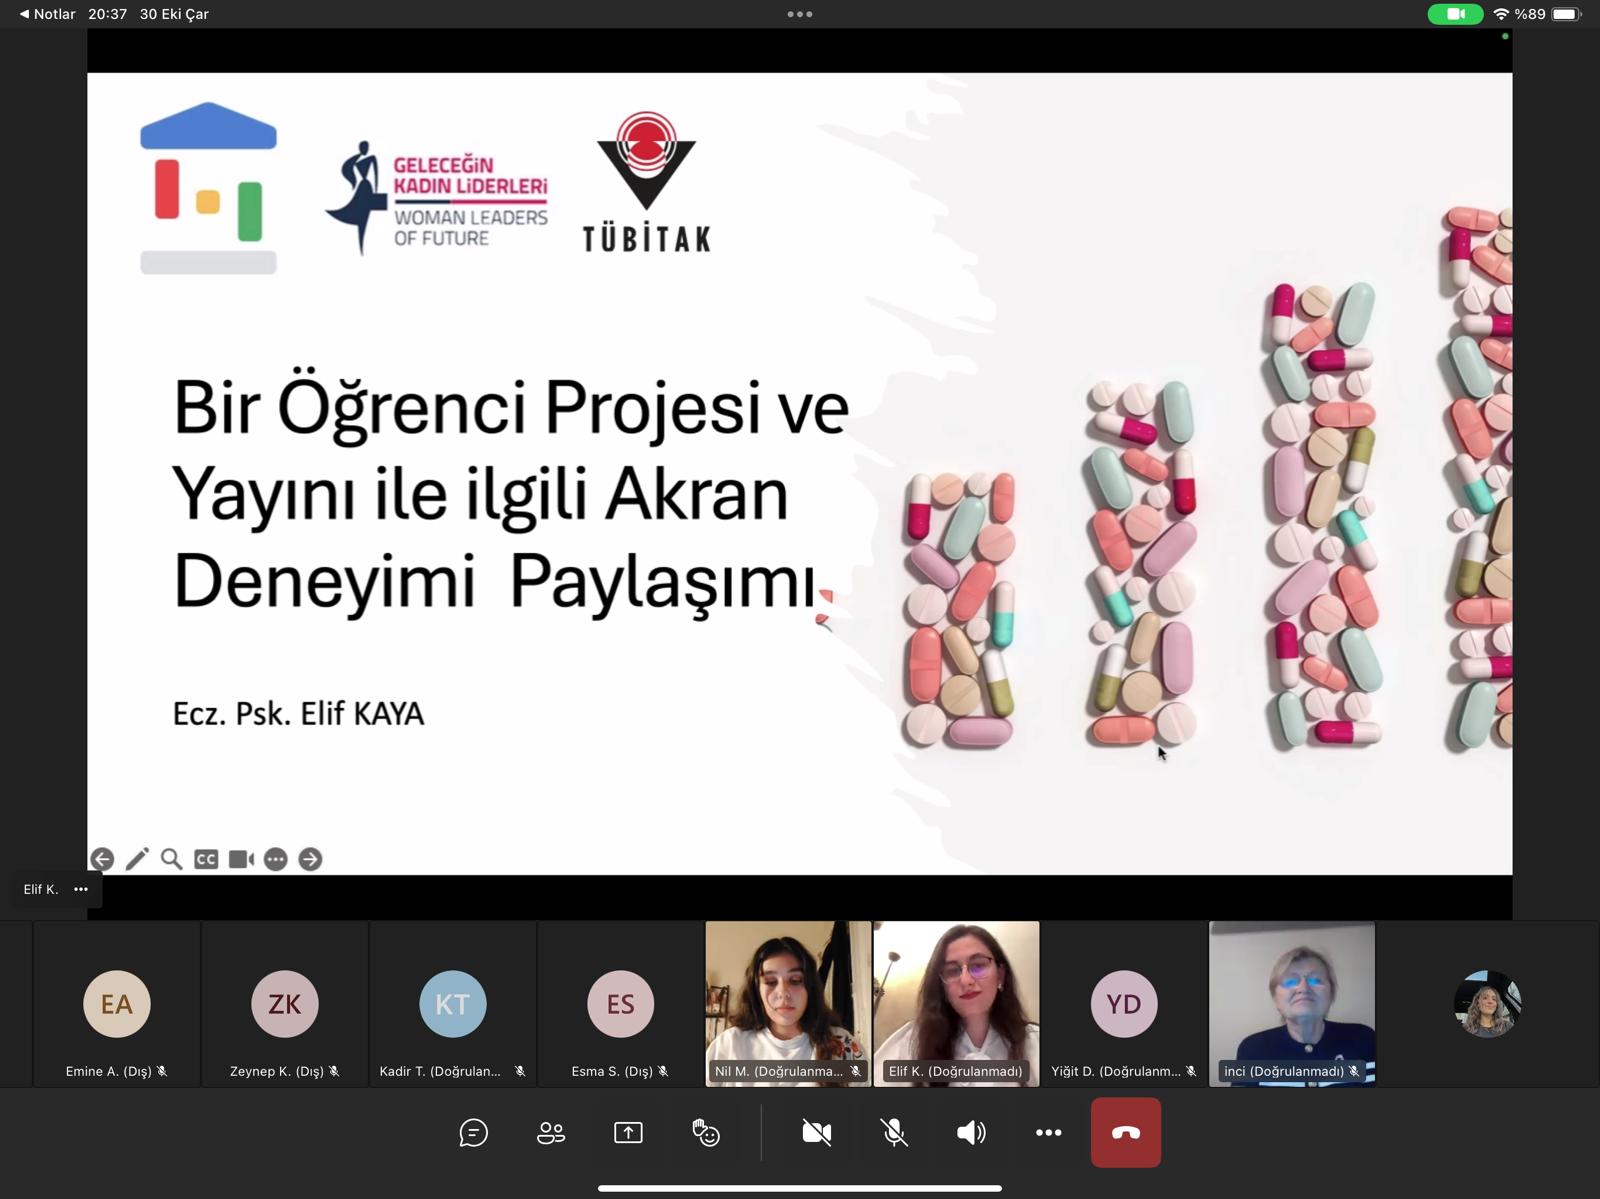Image resolution: width=1600 pixels, height=1199 pixels.
Task: Return to Notlar app
Action: click(x=47, y=14)
